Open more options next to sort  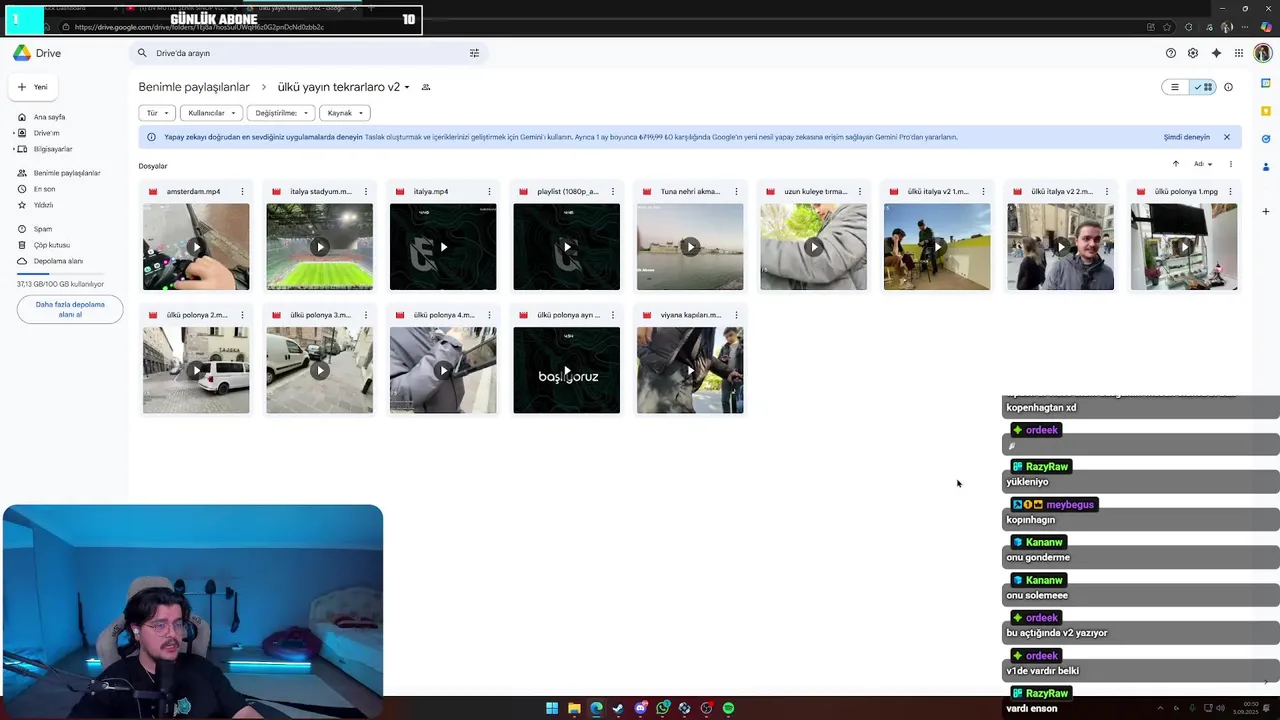(x=1231, y=164)
